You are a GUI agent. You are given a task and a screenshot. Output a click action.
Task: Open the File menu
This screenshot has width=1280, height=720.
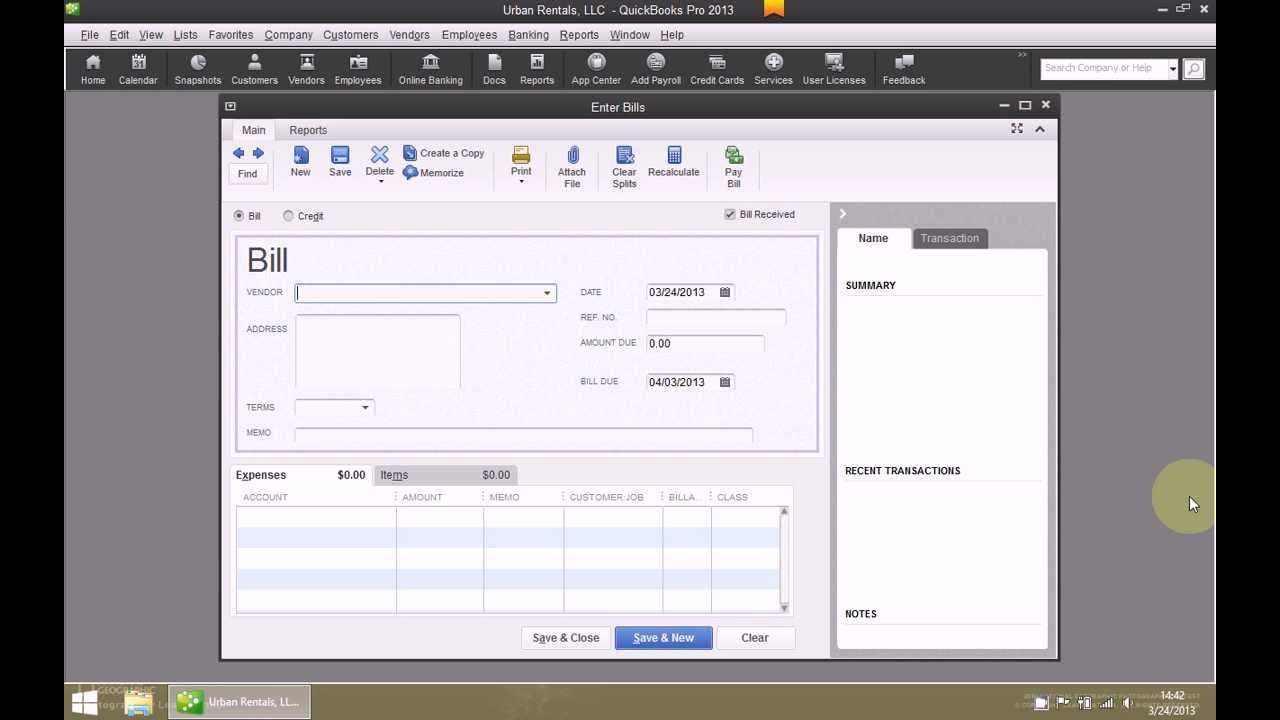[x=89, y=35]
